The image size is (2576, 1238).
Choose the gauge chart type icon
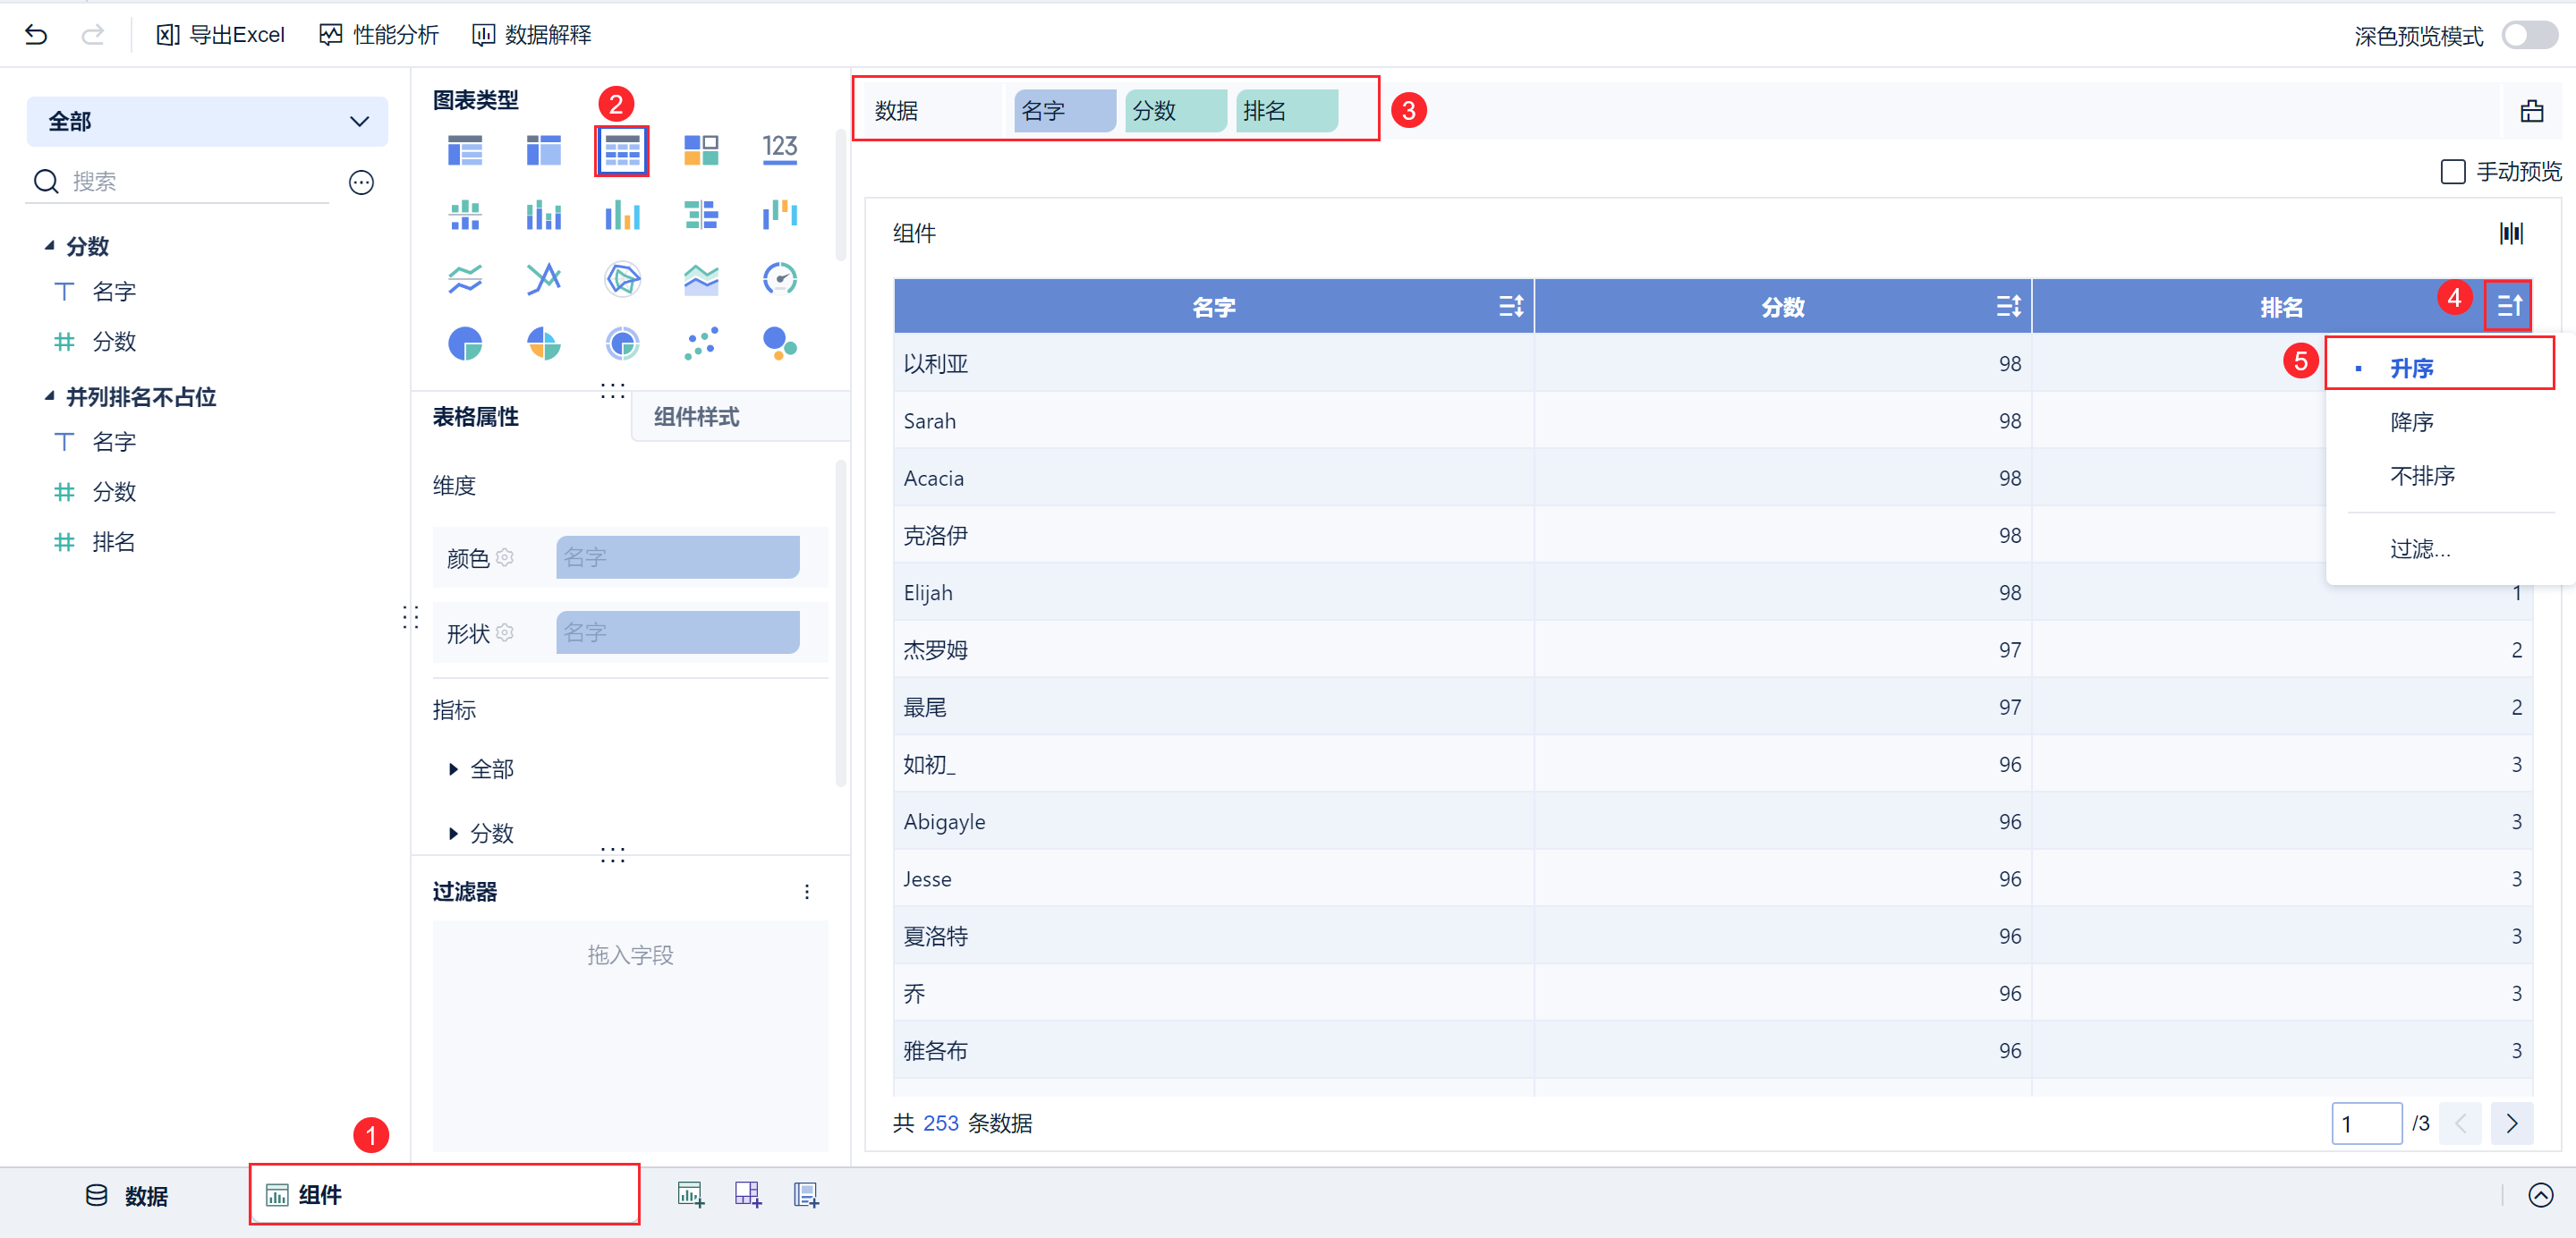(x=779, y=279)
